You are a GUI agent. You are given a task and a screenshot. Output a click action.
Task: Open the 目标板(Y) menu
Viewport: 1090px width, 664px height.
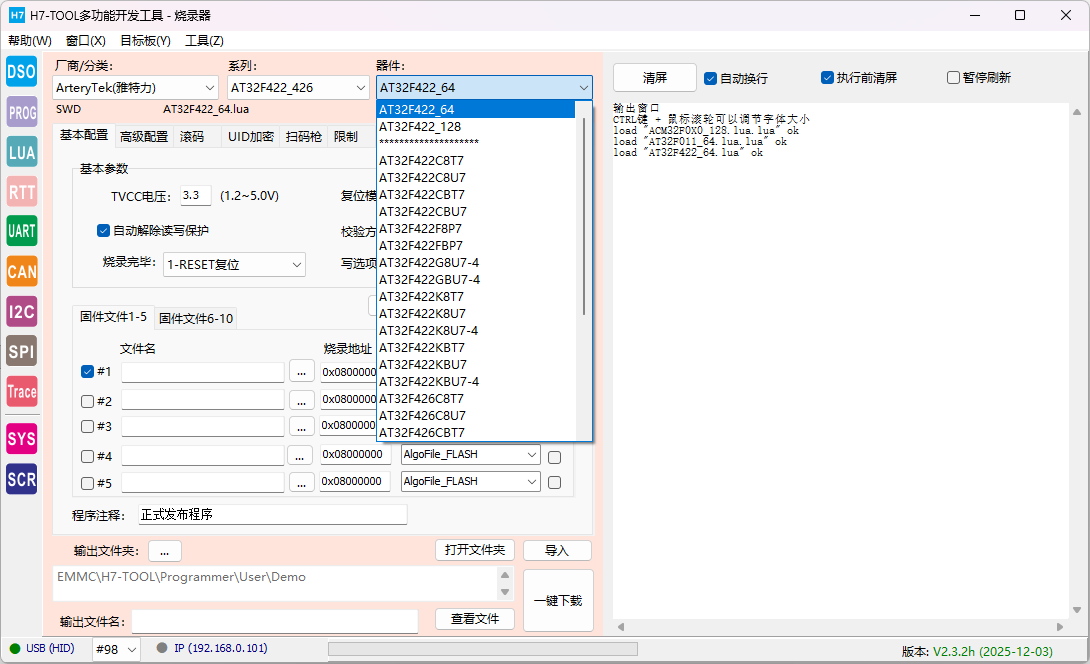point(145,41)
